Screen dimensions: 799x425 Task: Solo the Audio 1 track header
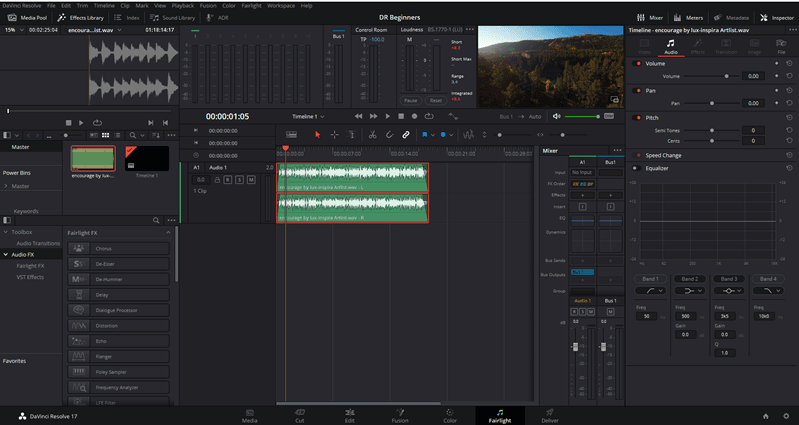coord(239,180)
